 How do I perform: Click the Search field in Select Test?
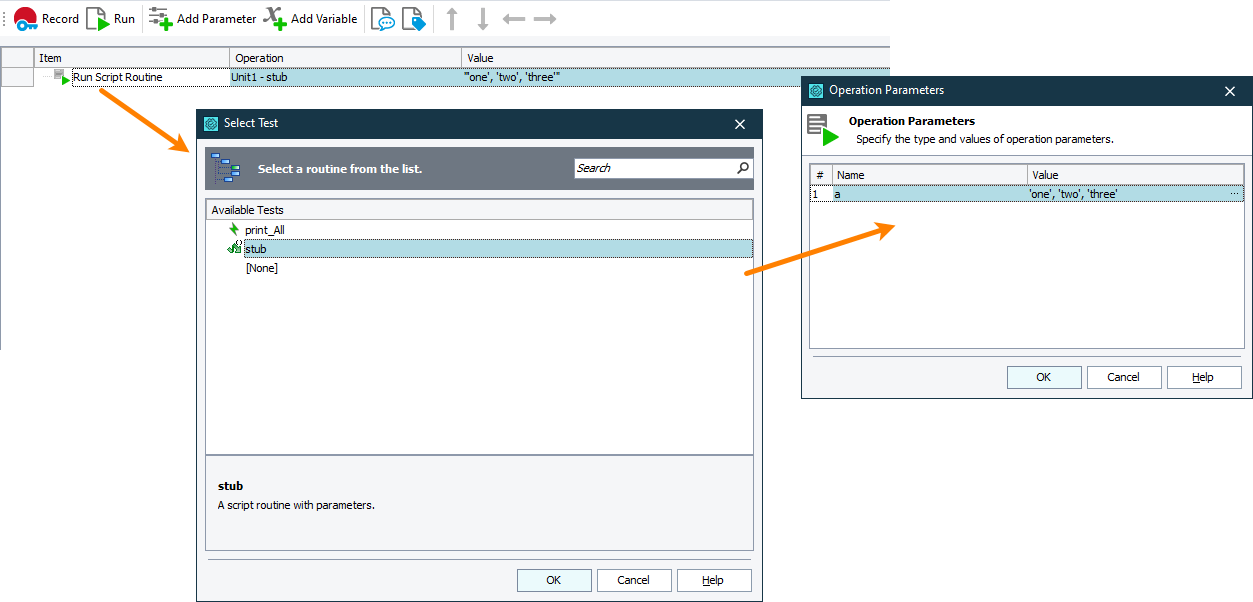[656, 168]
